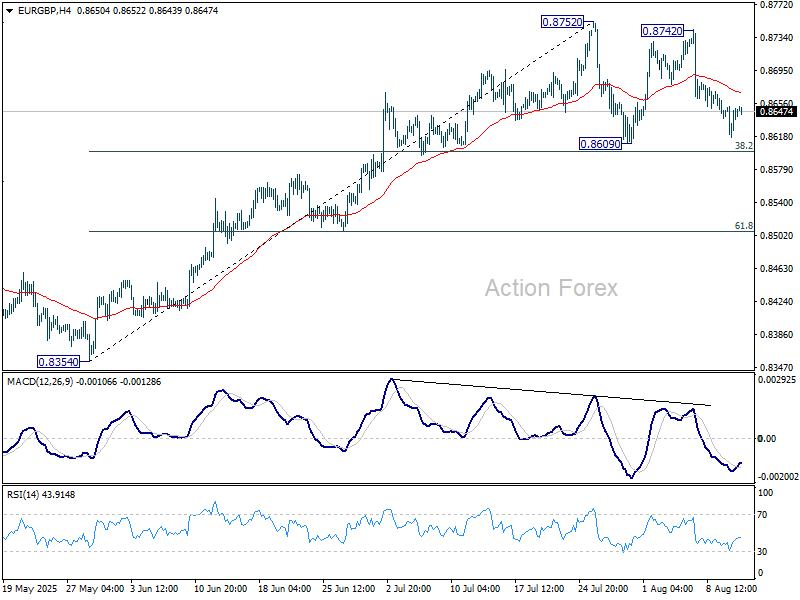Click the 0.002925 MACD scale value
This screenshot has height=600, width=800.
click(x=777, y=380)
